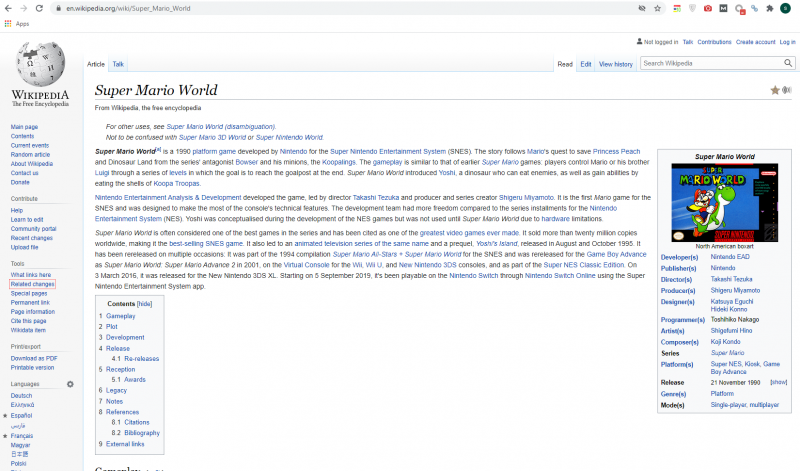Click the Create account link
Viewport: 800px width, 471px height.
755,42
